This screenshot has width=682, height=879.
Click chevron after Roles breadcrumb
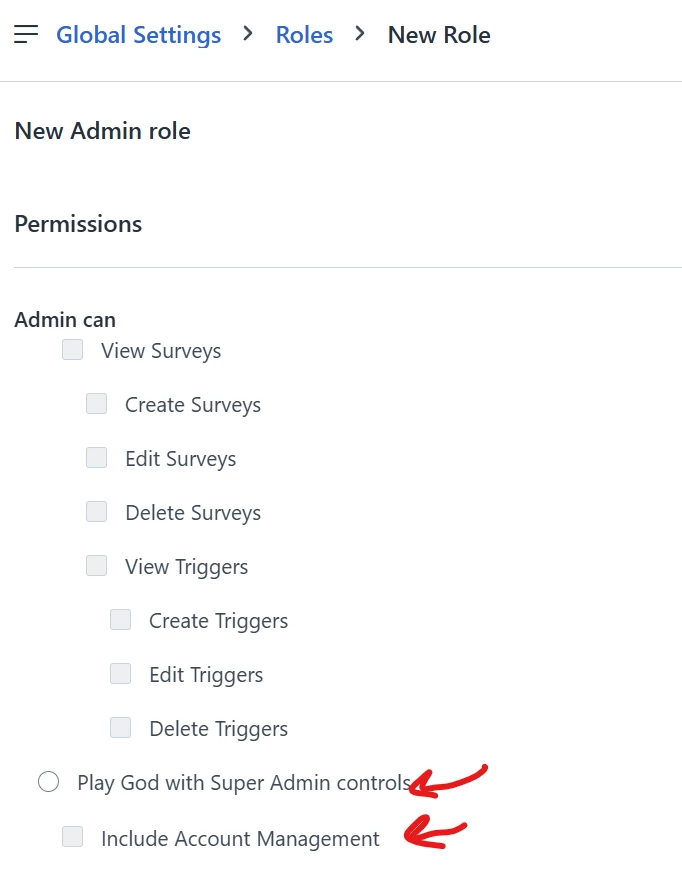(360, 34)
